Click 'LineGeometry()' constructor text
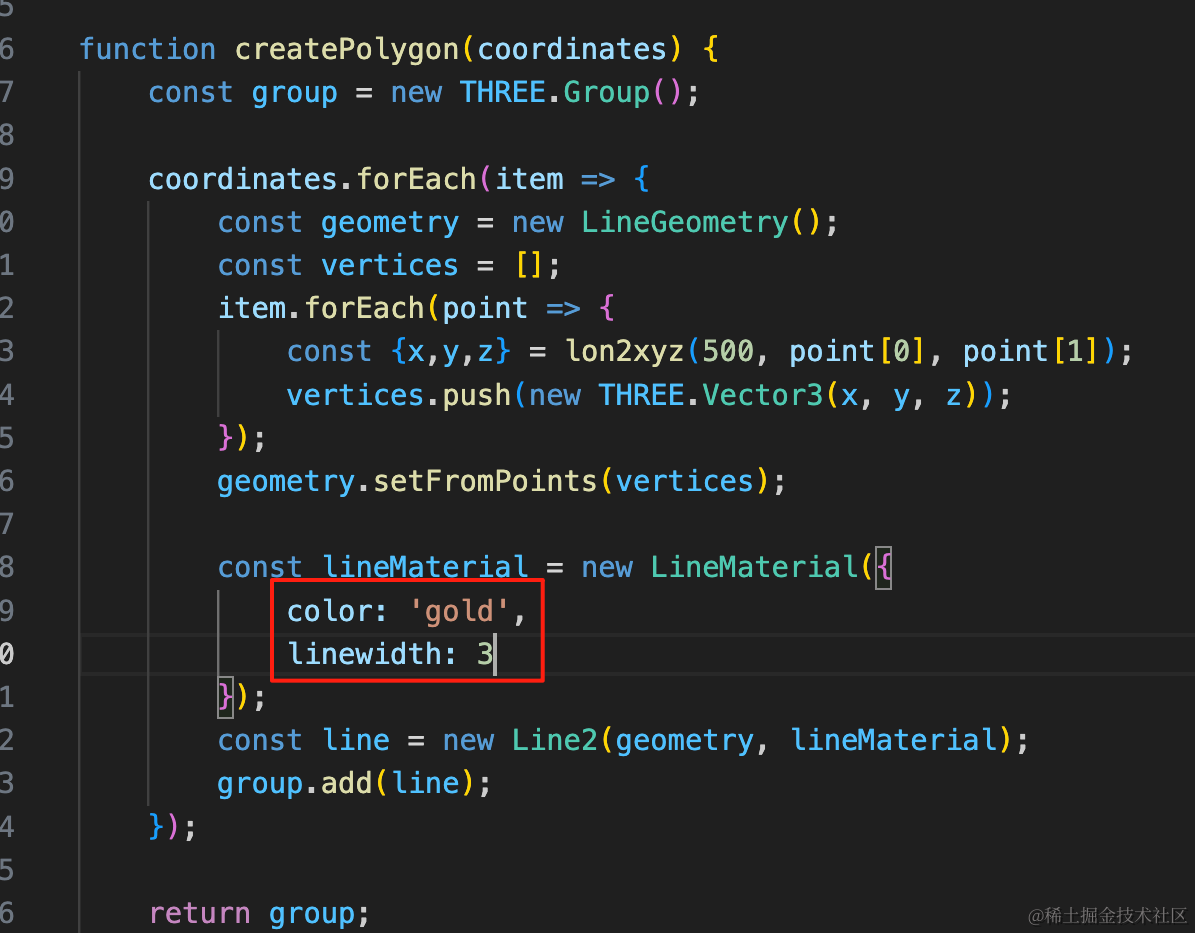 700,223
